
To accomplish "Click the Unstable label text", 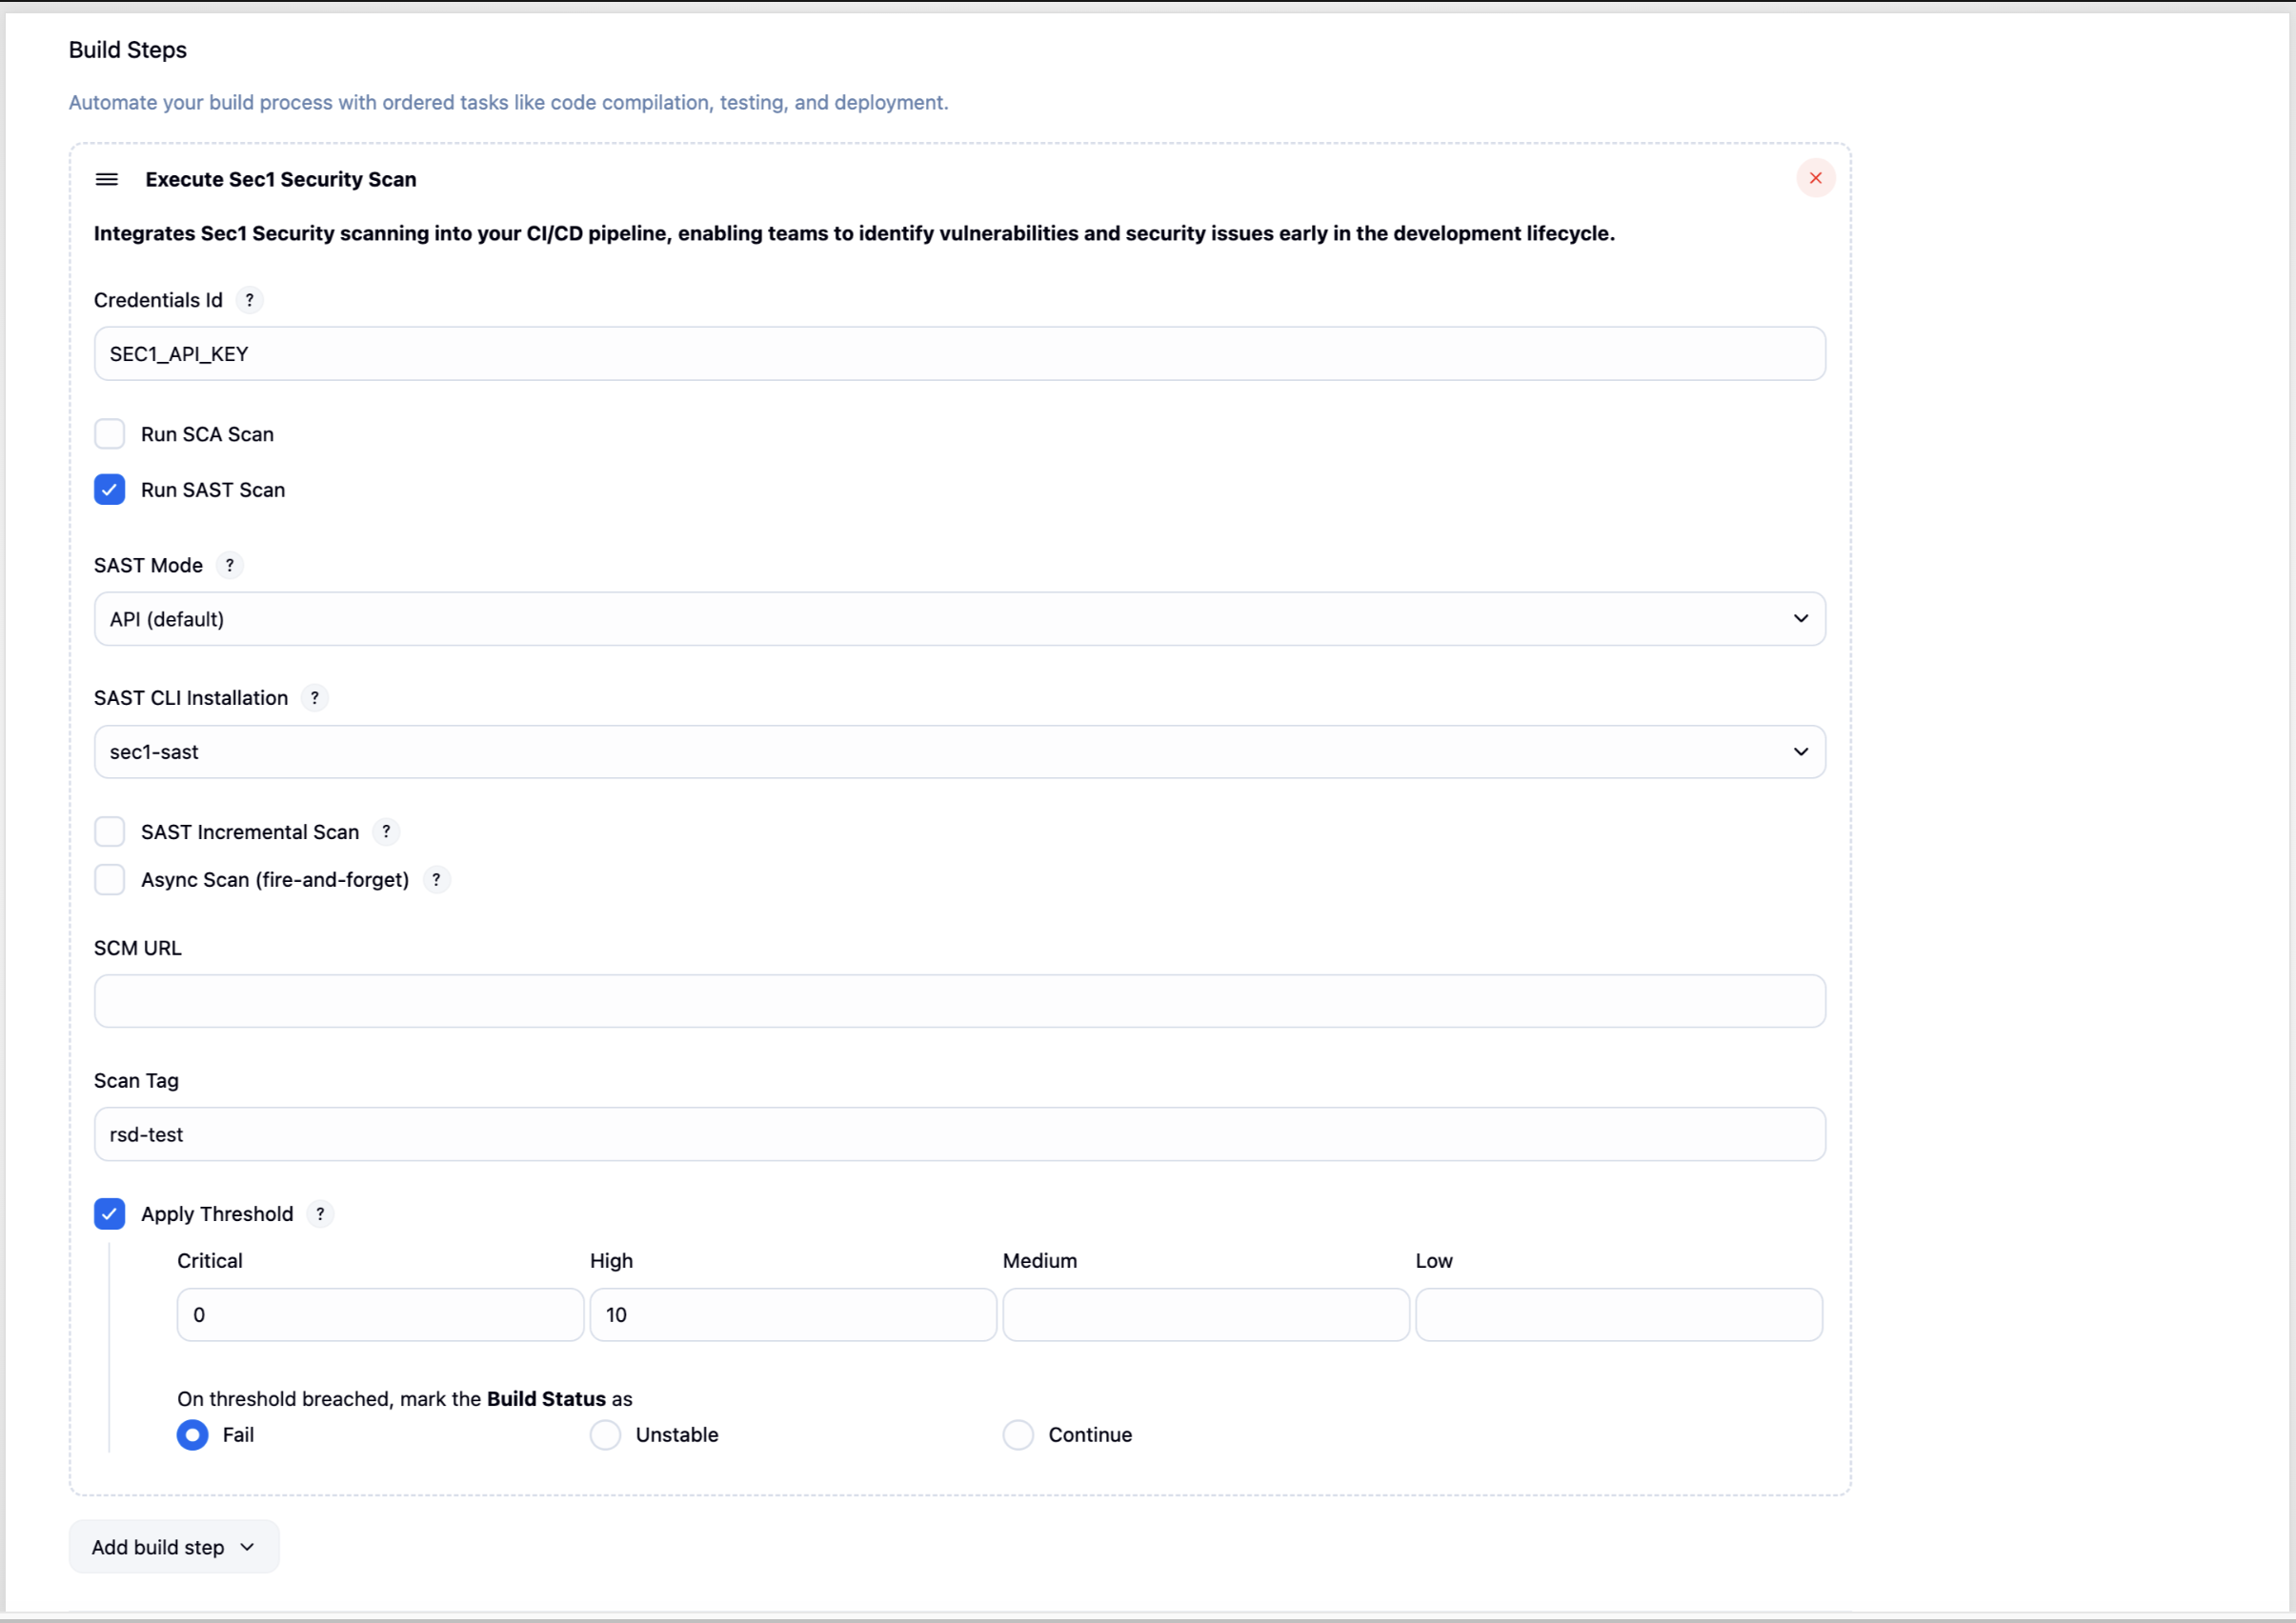I will pyautogui.click(x=677, y=1435).
